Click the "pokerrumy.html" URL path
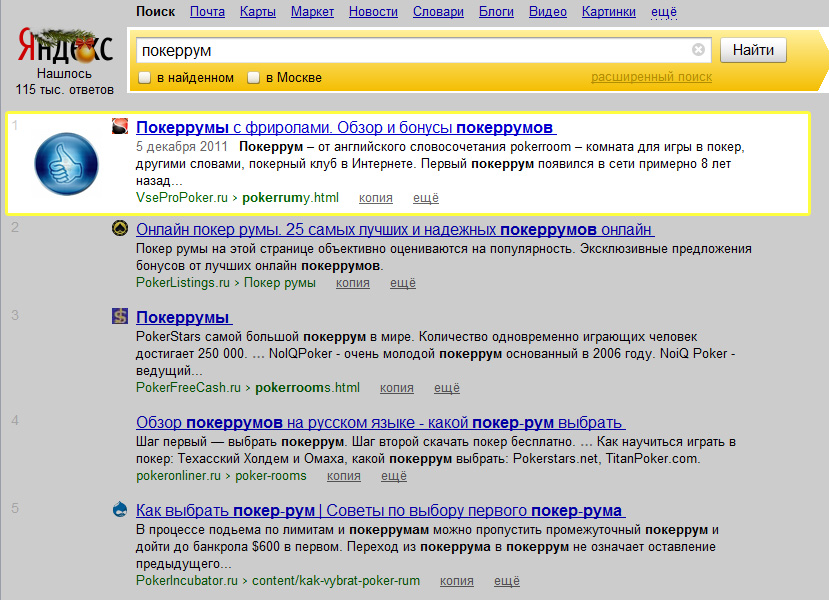This screenshot has height=600, width=829. click(290, 198)
